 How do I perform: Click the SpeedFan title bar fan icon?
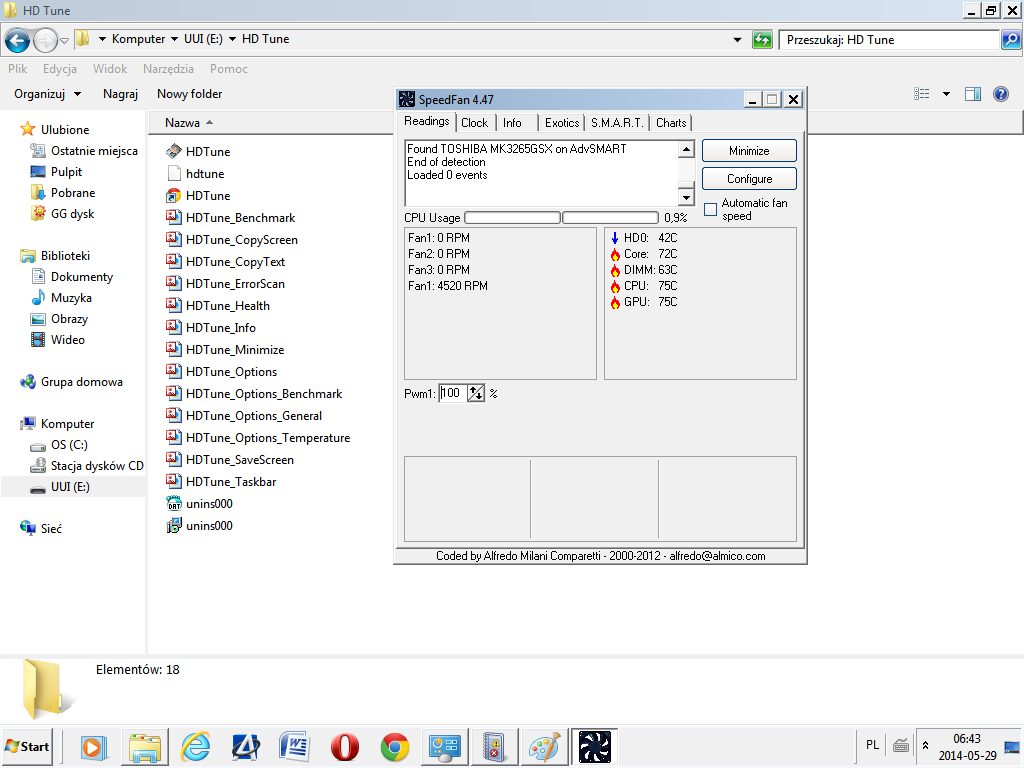click(x=407, y=99)
